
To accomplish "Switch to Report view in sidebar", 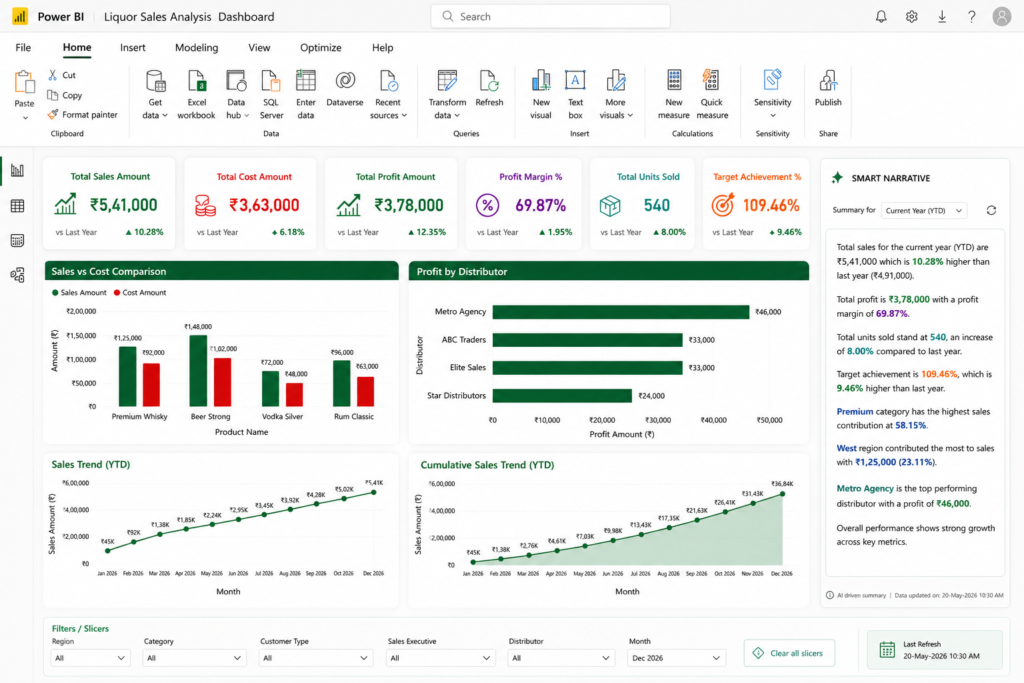I will tap(18, 171).
